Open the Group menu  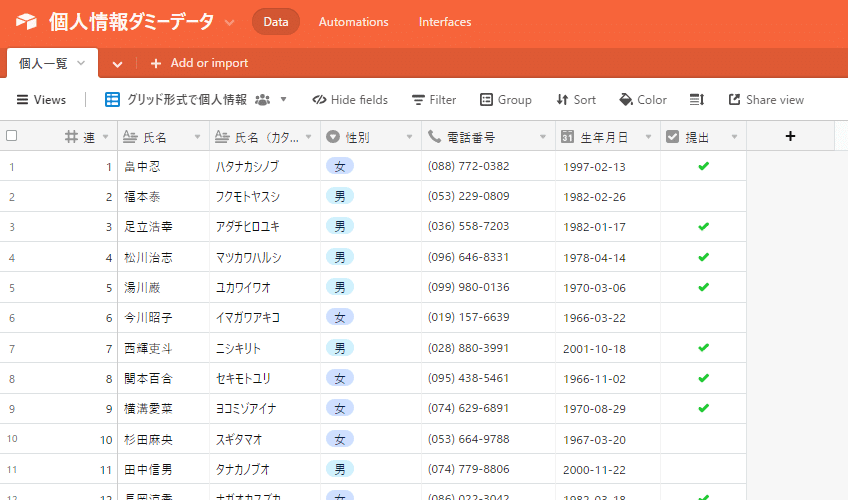click(506, 99)
